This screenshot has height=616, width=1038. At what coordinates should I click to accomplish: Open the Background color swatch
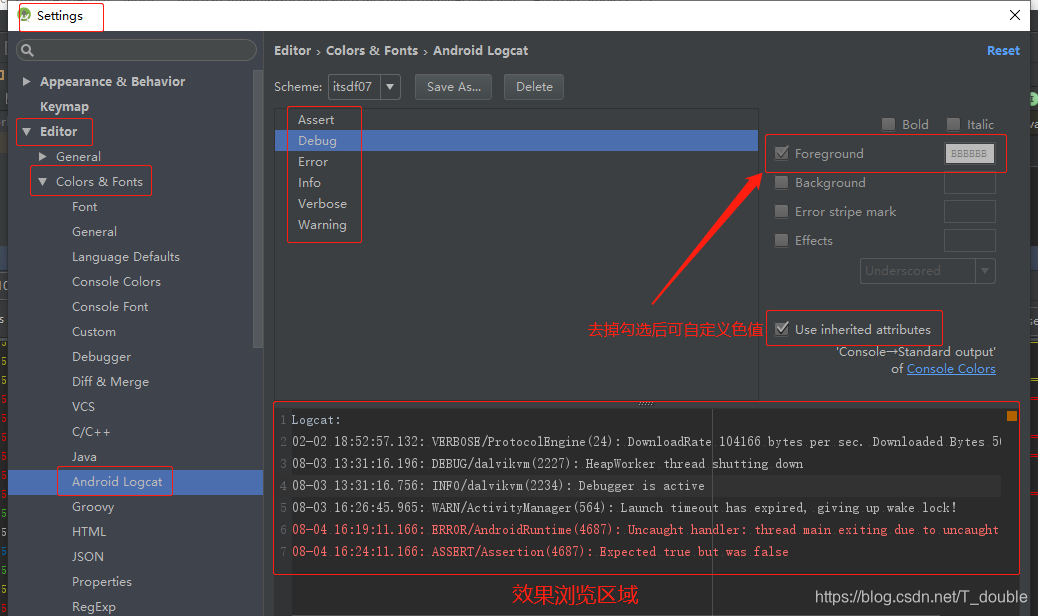click(x=969, y=183)
